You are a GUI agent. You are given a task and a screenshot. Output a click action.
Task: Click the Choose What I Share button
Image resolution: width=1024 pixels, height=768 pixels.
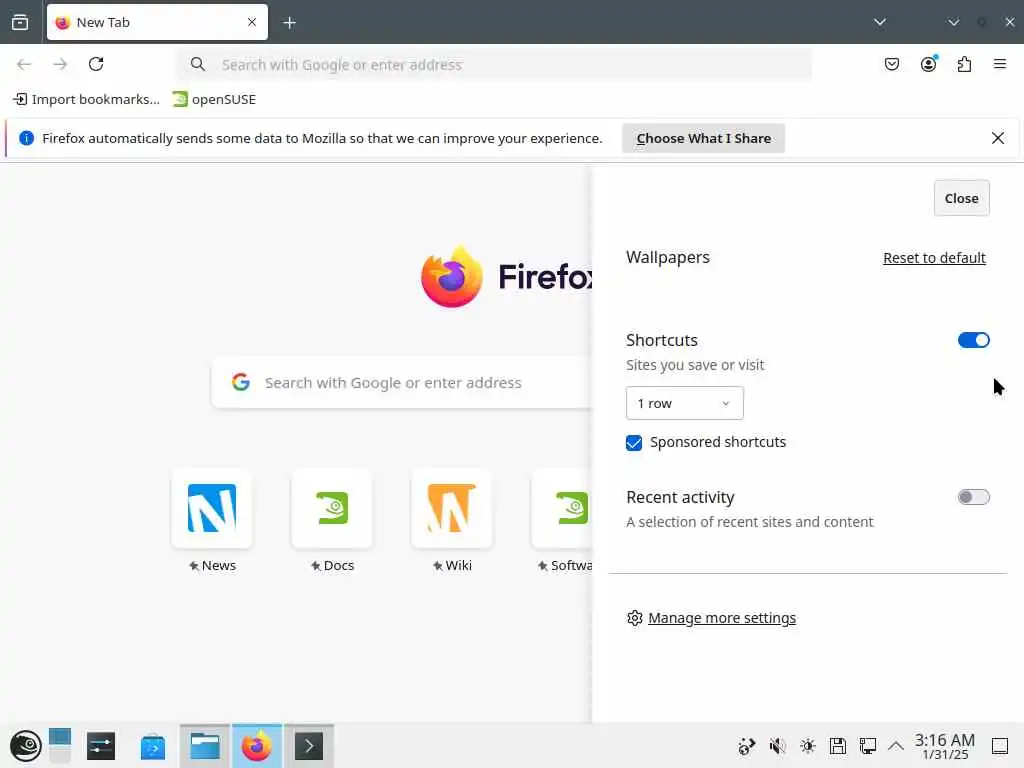pyautogui.click(x=703, y=138)
